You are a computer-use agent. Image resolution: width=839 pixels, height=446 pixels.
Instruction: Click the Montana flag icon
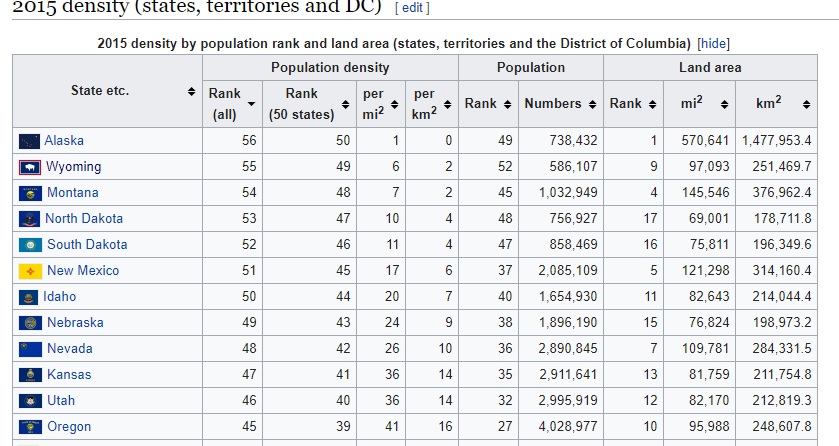[x=30, y=193]
